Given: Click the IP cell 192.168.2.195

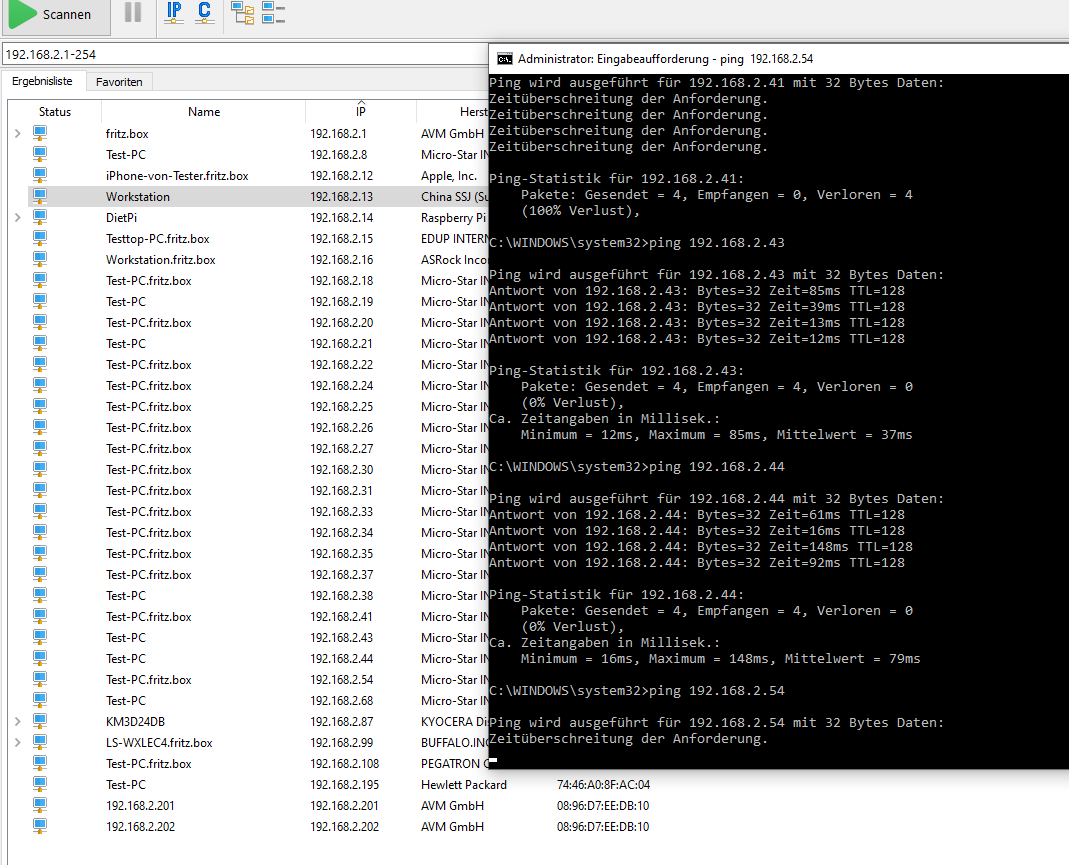Looking at the screenshot, I should (x=344, y=785).
